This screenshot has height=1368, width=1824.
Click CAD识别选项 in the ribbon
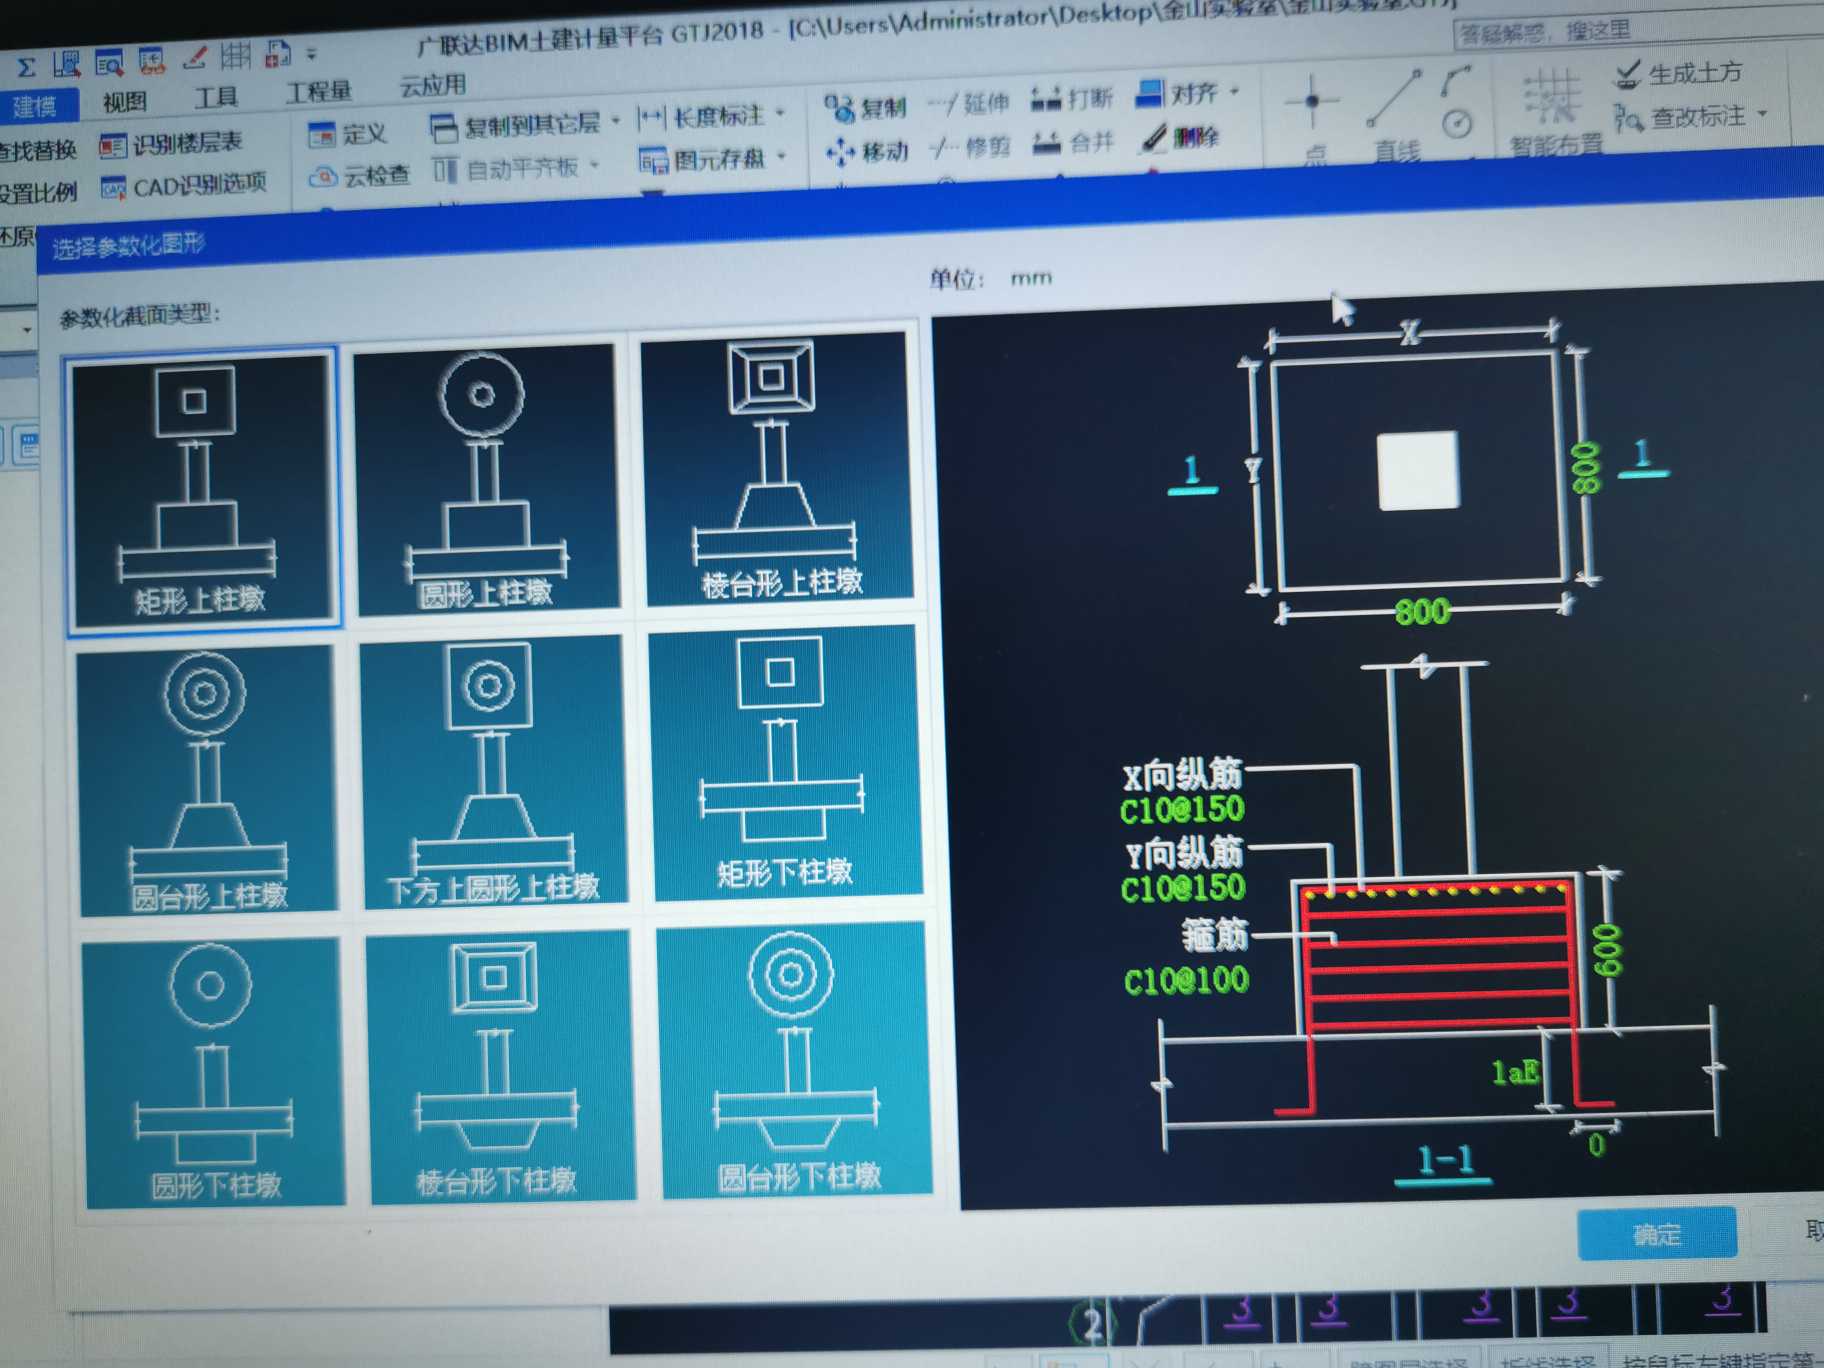[184, 185]
